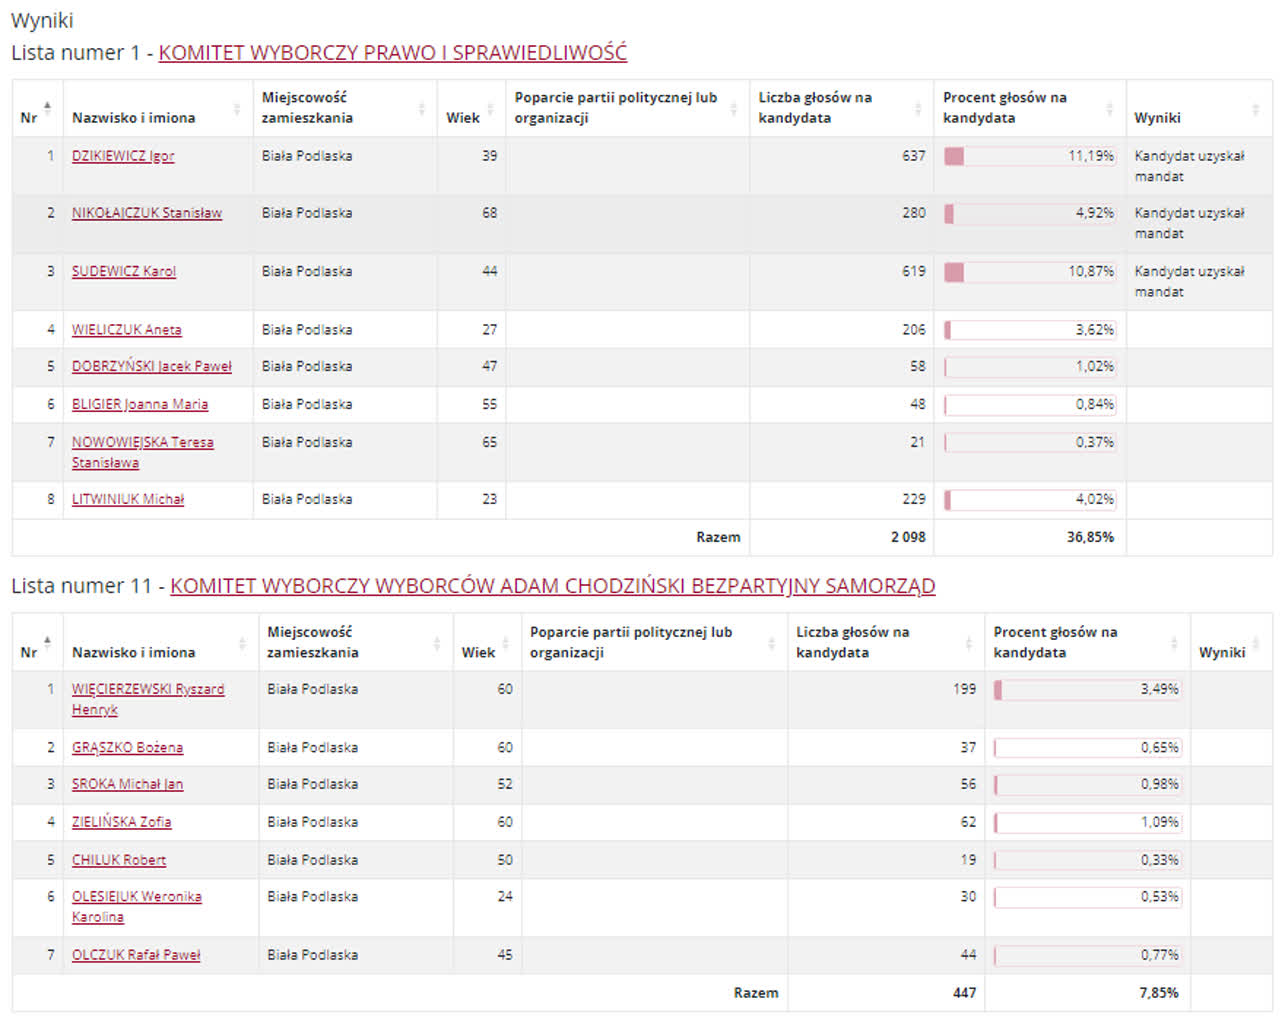This screenshot has height=1024, width=1285.
Task: Open Komitet Wyborczy Prawo i Sprawiedliwość link
Action: (x=392, y=53)
